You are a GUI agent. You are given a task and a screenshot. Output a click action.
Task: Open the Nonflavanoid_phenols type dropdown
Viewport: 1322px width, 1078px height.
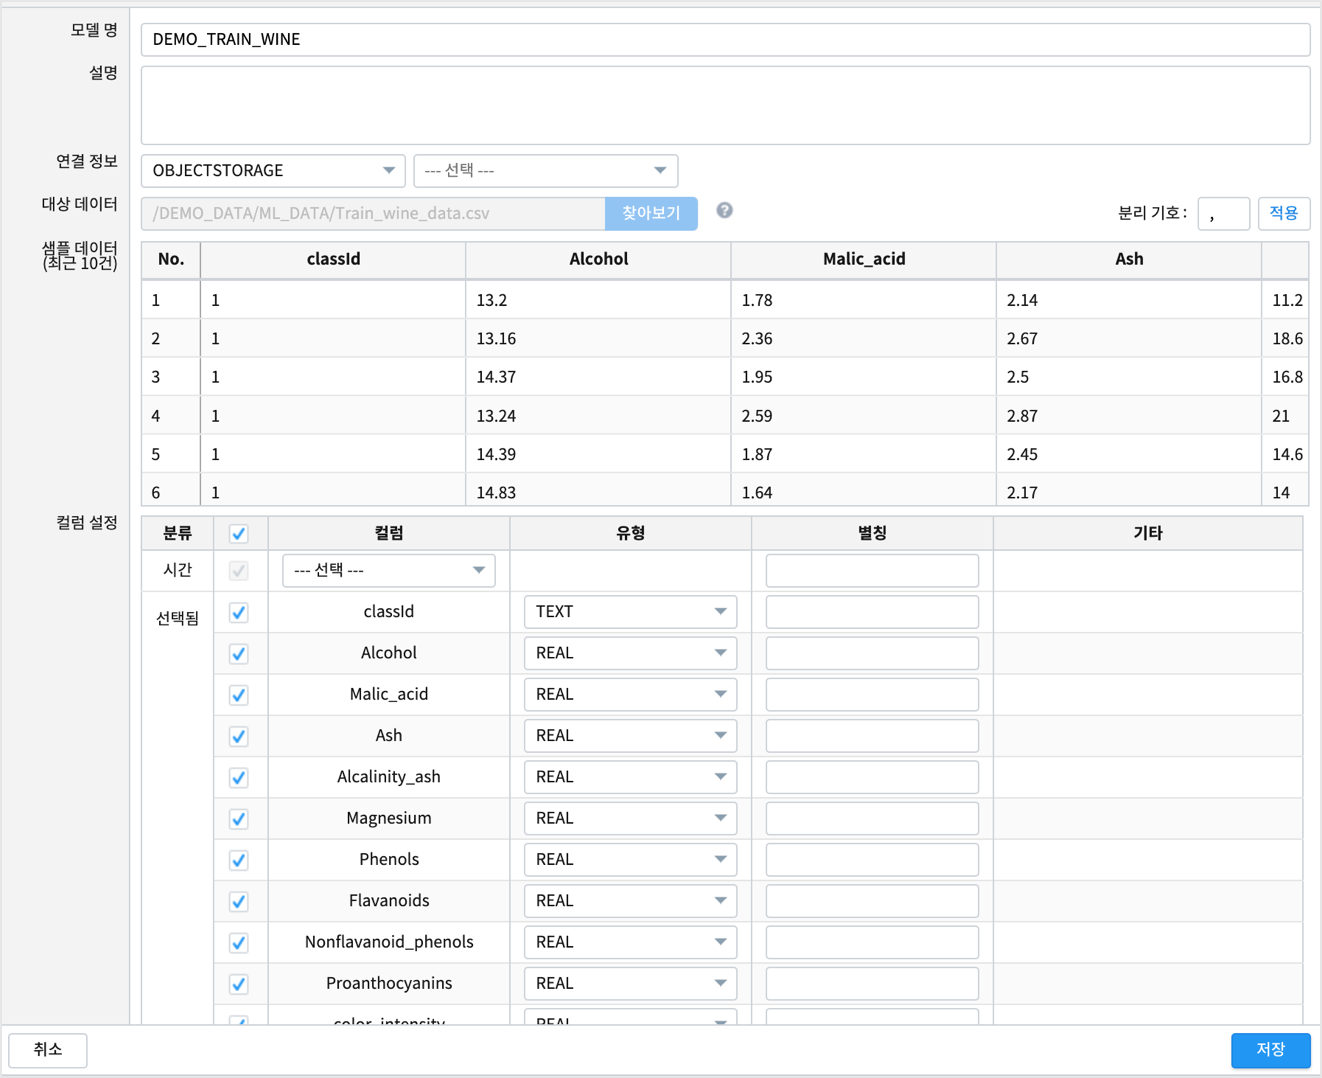[630, 942]
